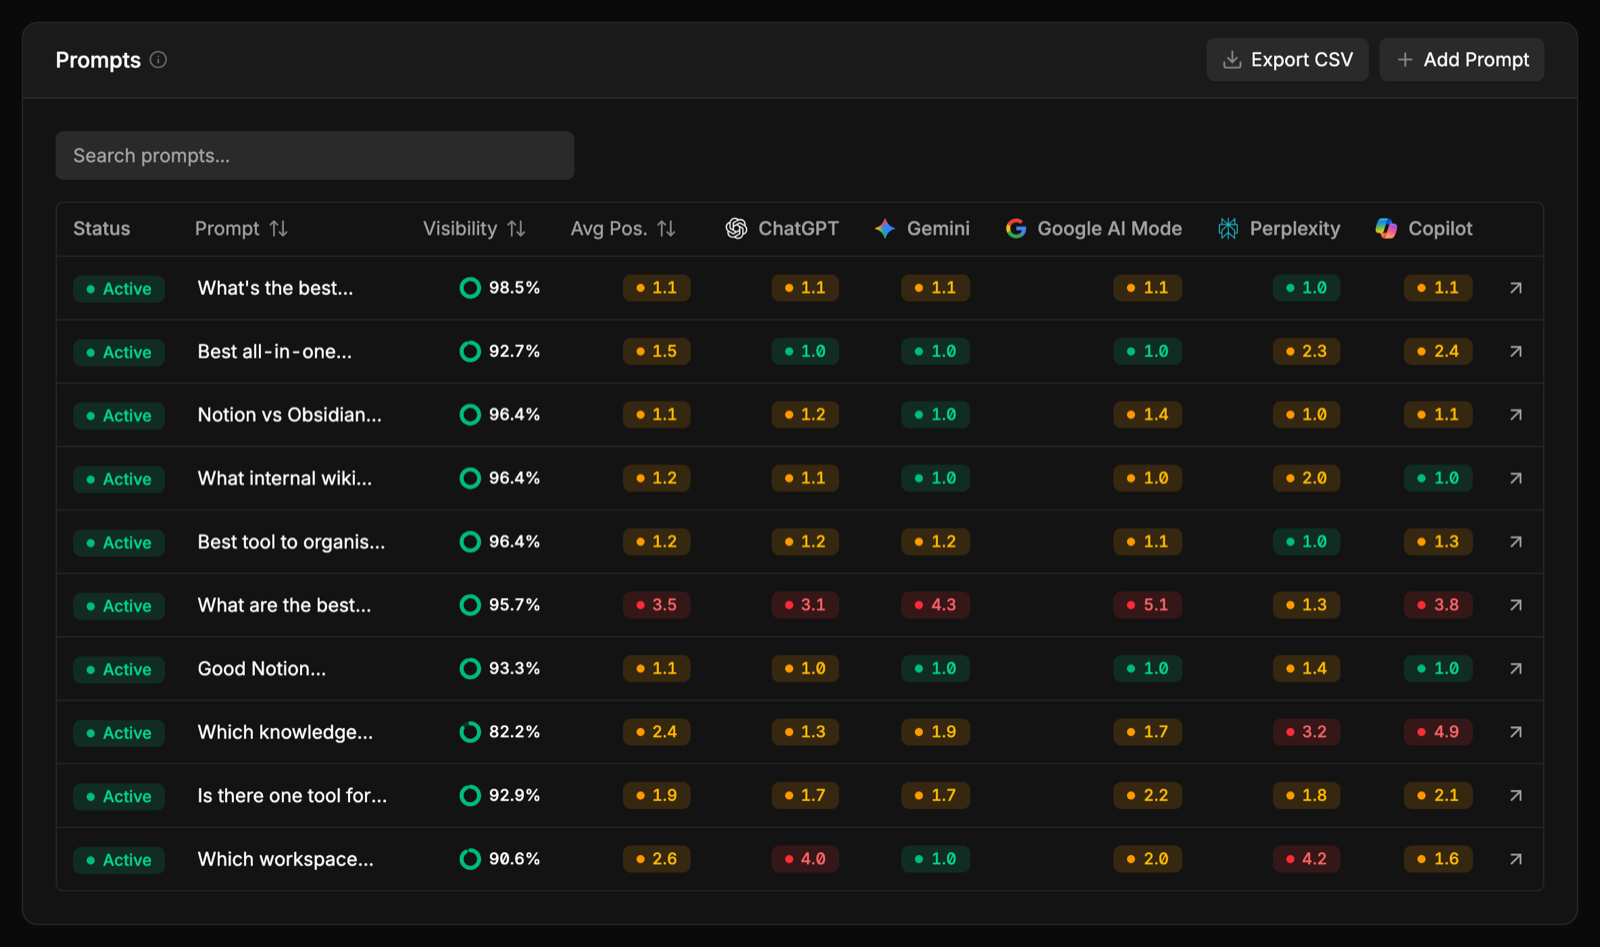
Task: Click visibility ring icon for 95.7% row
Action: coord(470,605)
